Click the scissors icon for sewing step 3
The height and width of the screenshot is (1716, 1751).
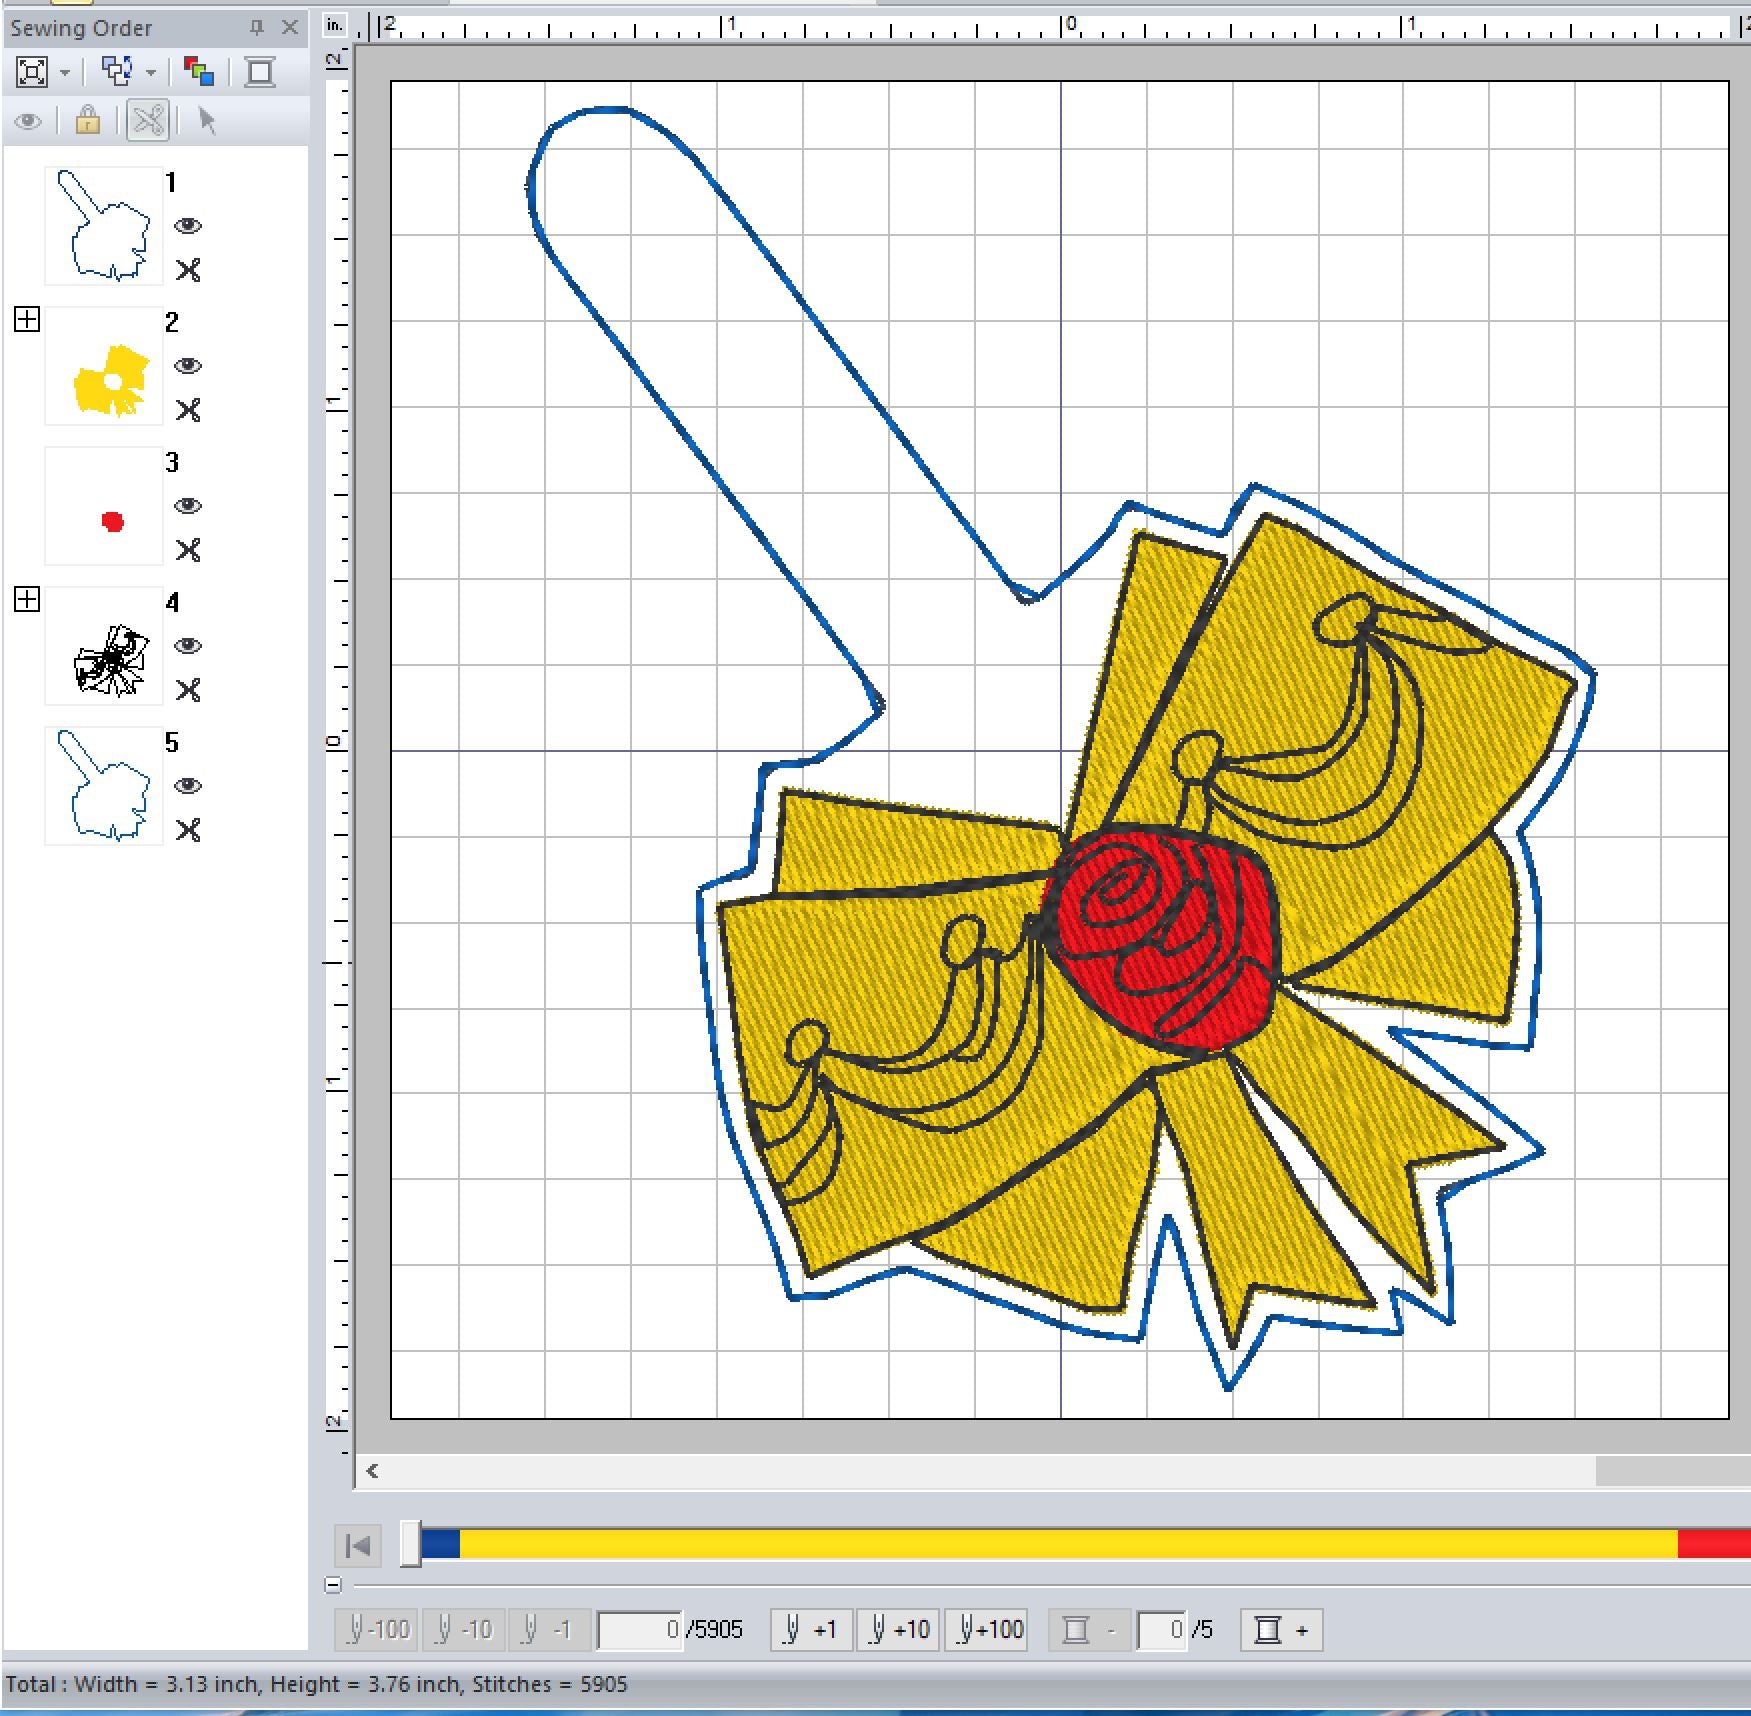click(188, 550)
